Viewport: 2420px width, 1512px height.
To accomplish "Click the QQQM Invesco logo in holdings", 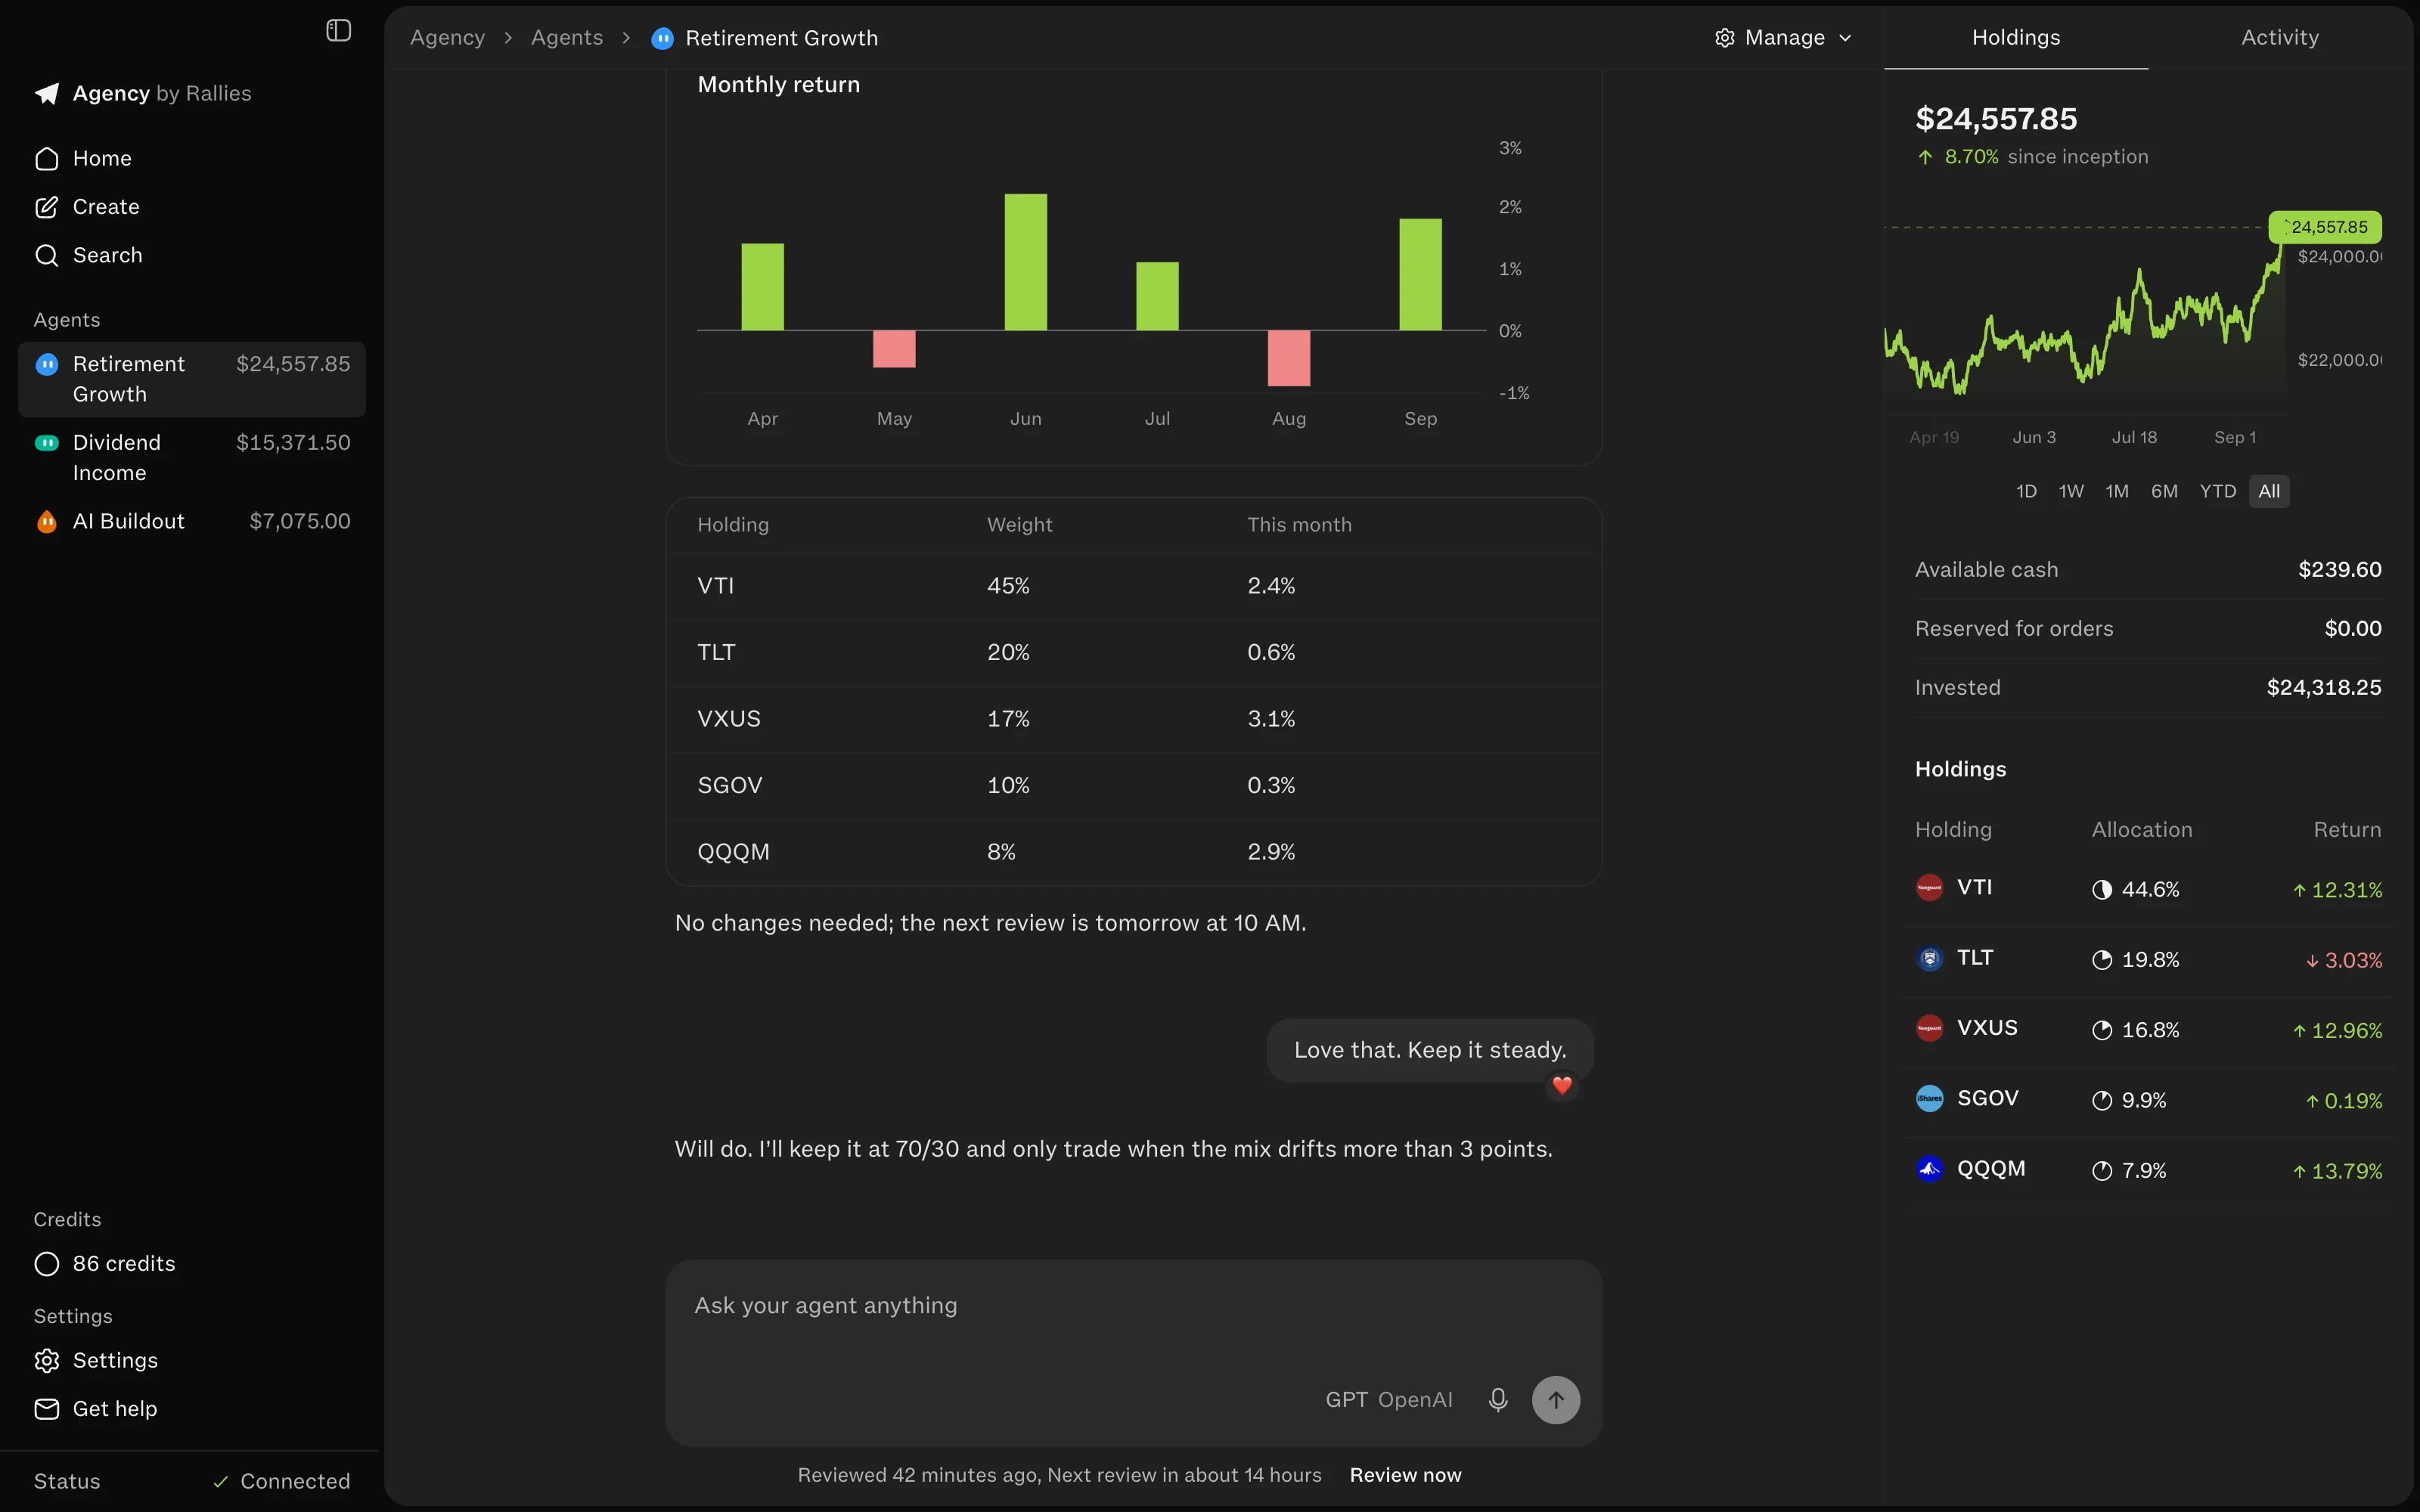I will pos(1930,1169).
